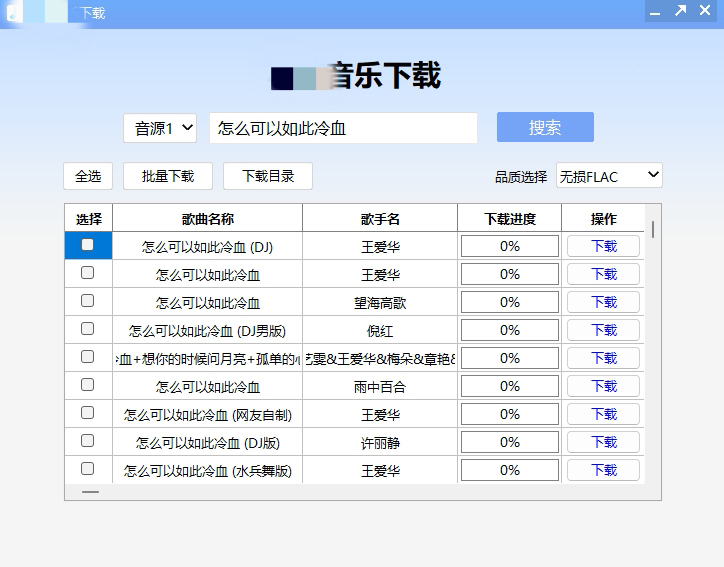Click the 搜索 search button
724x567 pixels.
tap(545, 127)
